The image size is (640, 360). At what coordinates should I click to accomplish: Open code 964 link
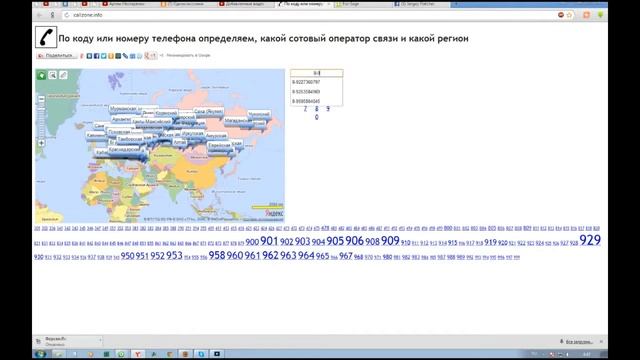click(306, 255)
